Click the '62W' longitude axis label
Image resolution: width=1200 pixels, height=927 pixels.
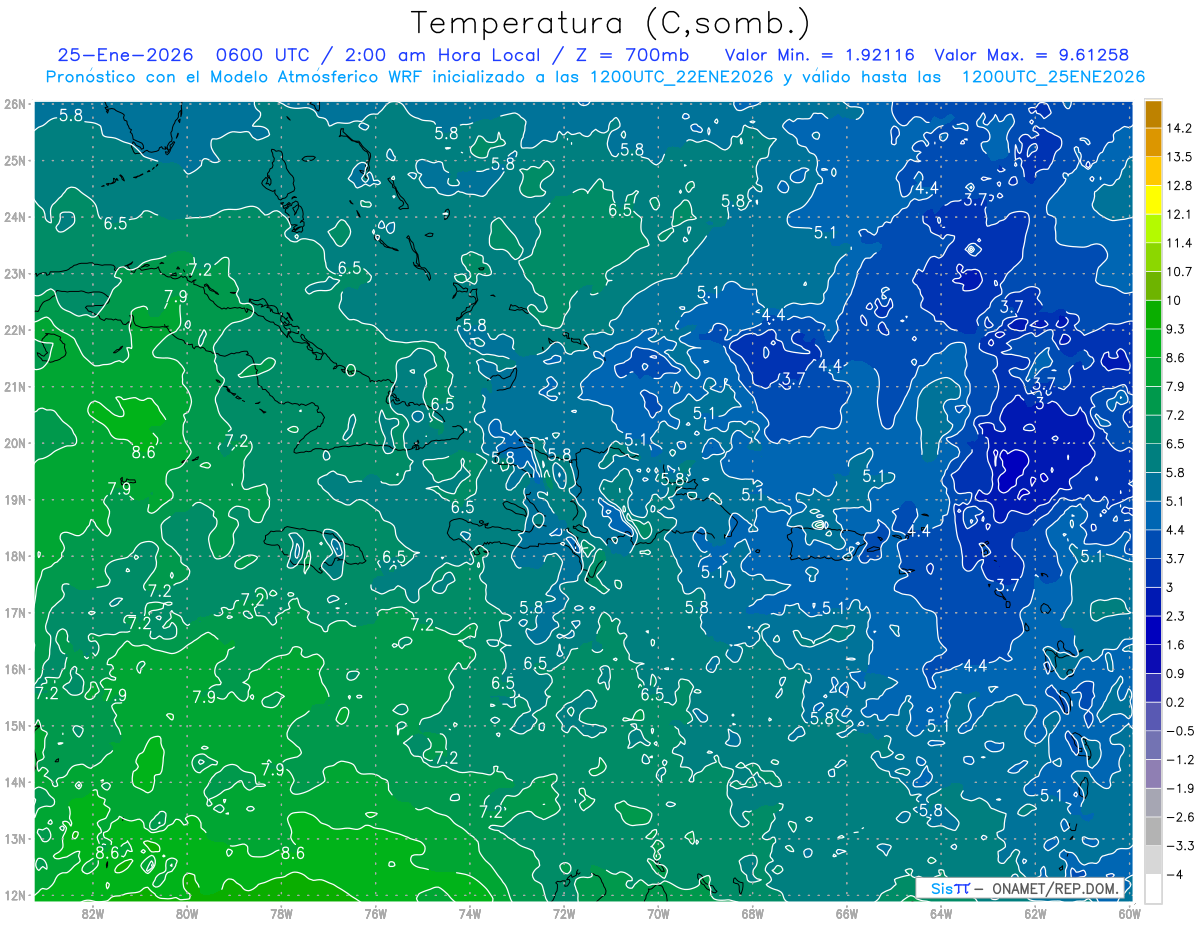[1035, 913]
